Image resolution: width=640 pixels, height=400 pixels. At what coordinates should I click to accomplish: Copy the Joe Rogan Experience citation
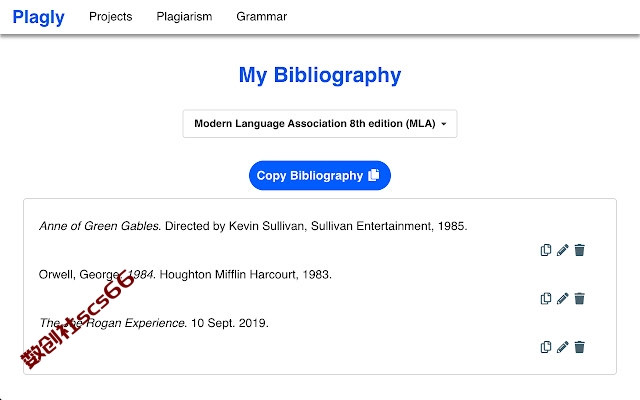(546, 347)
